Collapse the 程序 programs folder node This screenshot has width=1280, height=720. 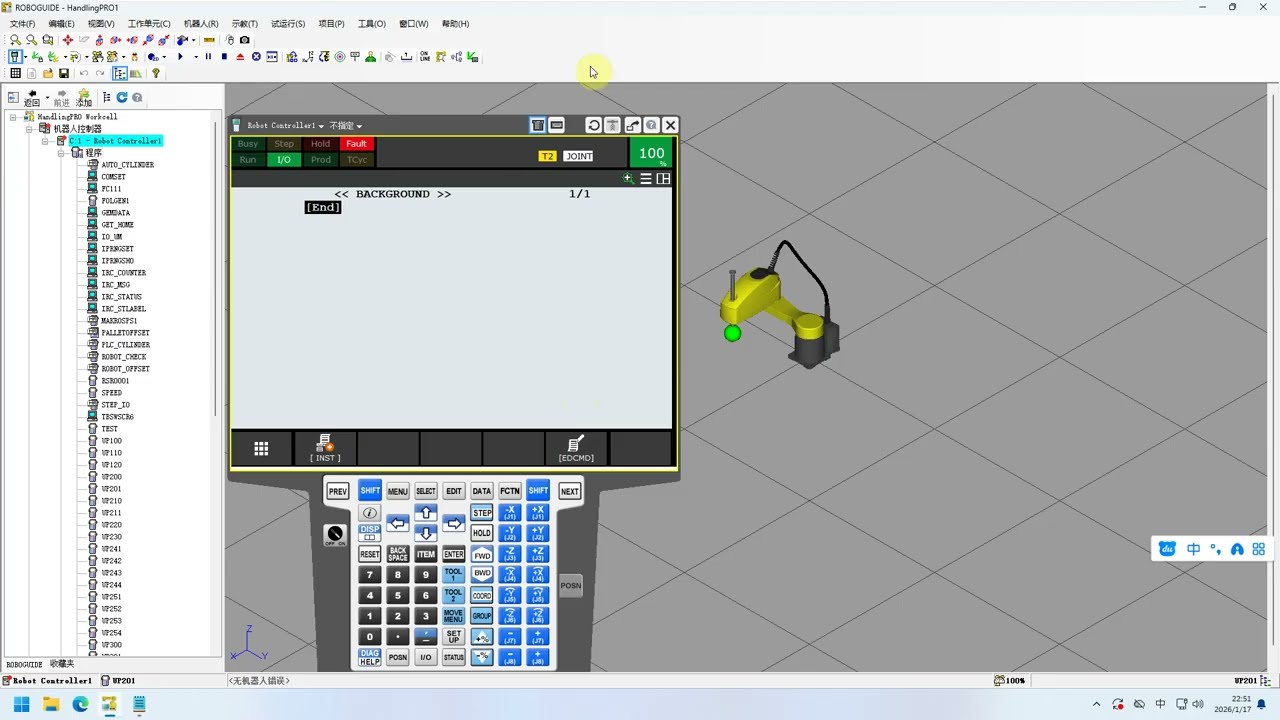pyautogui.click(x=61, y=153)
